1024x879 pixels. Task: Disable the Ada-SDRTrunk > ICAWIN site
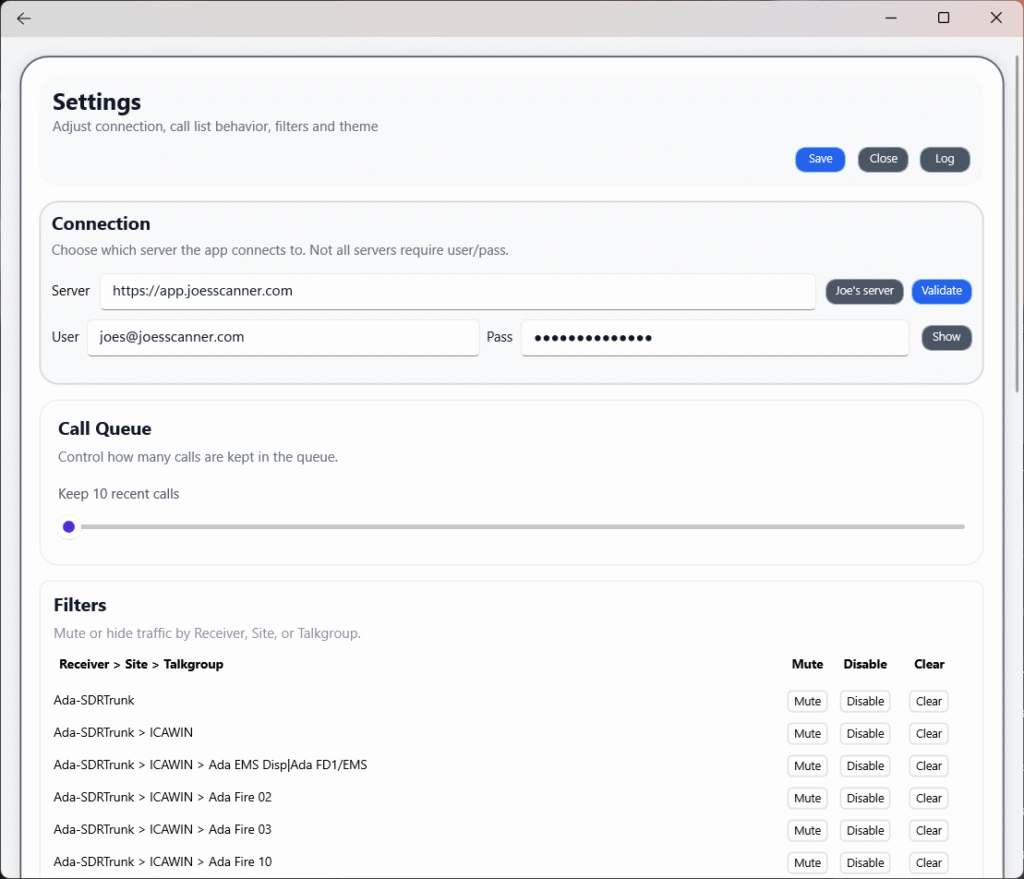click(x=865, y=734)
